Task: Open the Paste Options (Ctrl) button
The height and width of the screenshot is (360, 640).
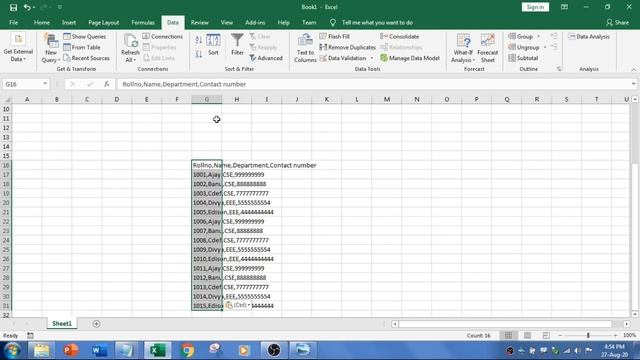Action: tap(238, 305)
